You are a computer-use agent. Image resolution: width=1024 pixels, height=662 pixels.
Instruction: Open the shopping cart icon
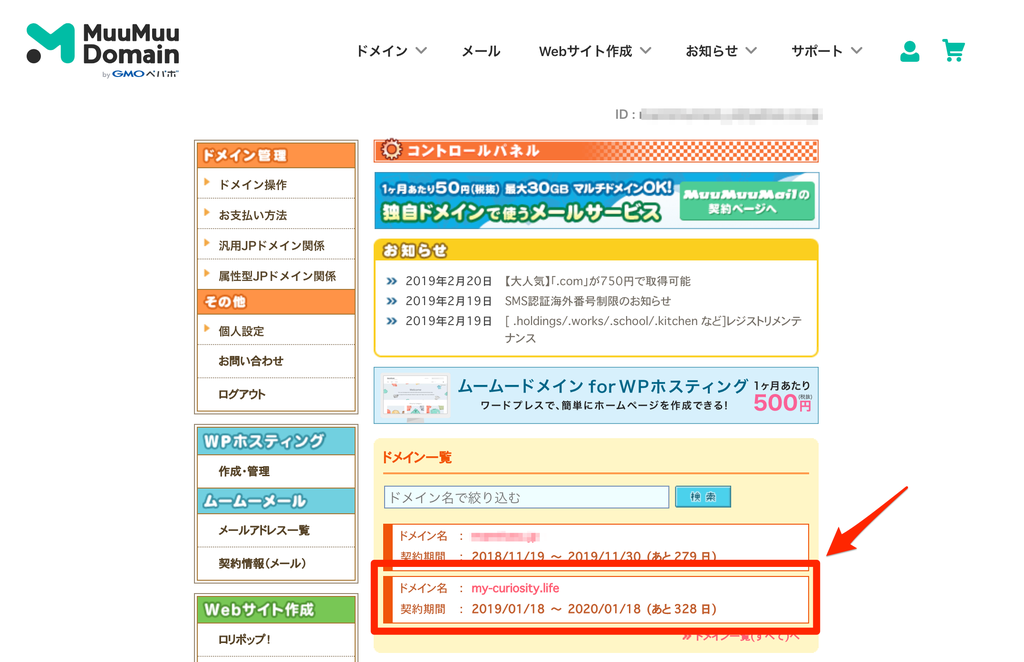pyautogui.click(x=953, y=50)
